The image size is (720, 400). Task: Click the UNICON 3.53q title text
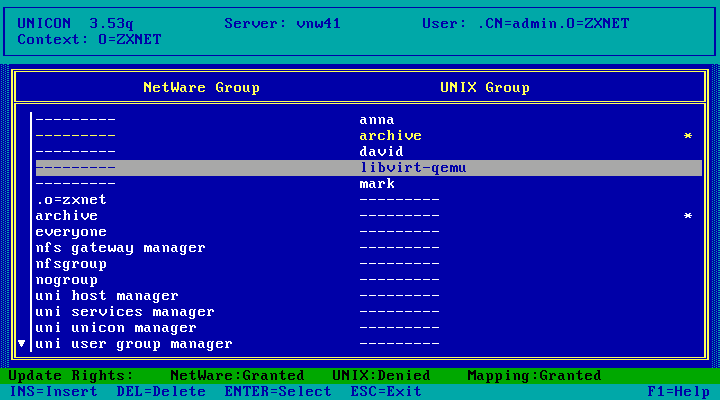tap(75, 23)
